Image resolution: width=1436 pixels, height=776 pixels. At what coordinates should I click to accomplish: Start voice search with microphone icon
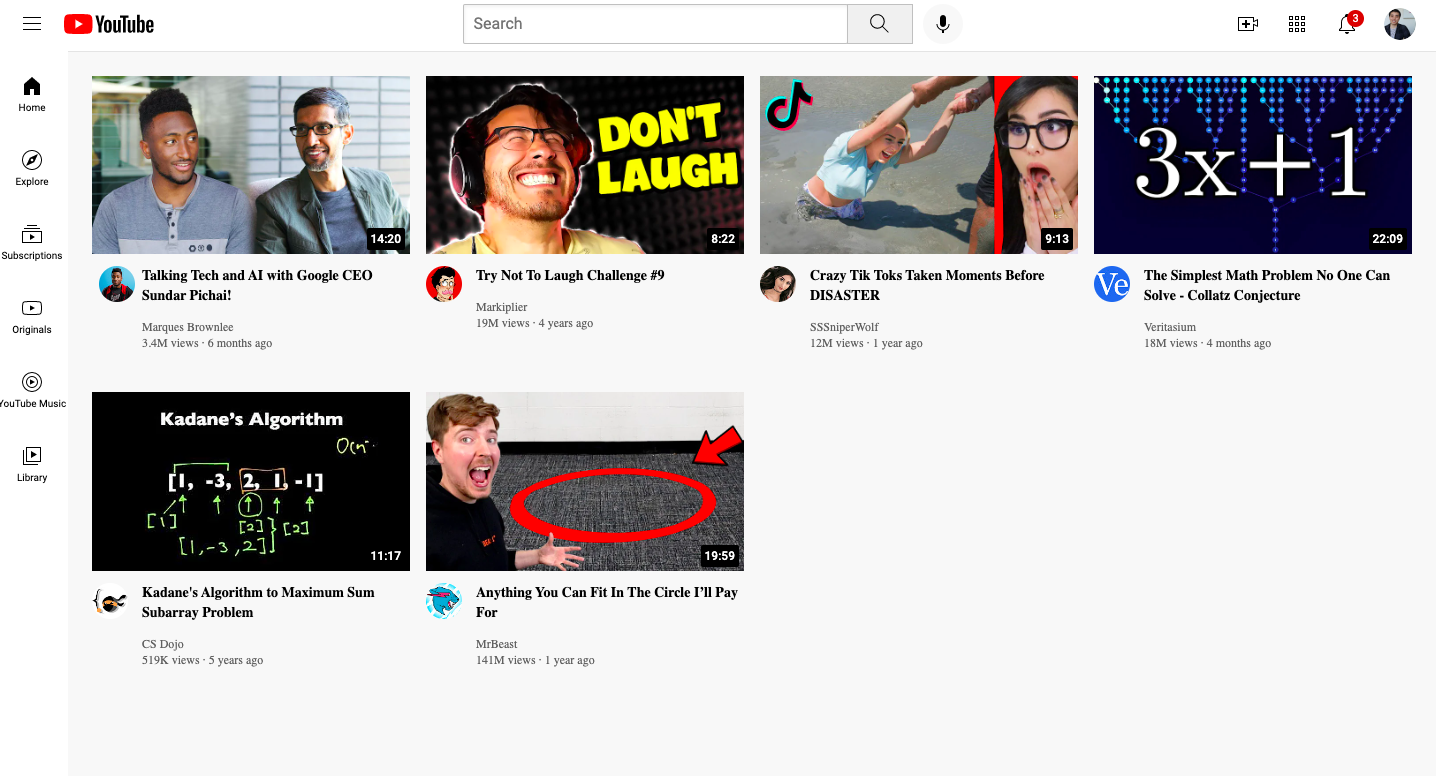tap(942, 24)
